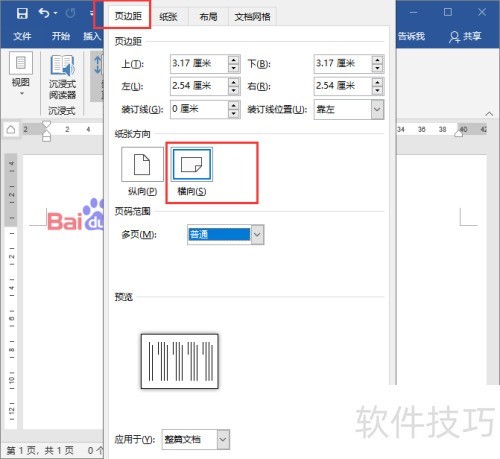
Task: Decrease bottom margin with down arrow
Action: click(377, 68)
